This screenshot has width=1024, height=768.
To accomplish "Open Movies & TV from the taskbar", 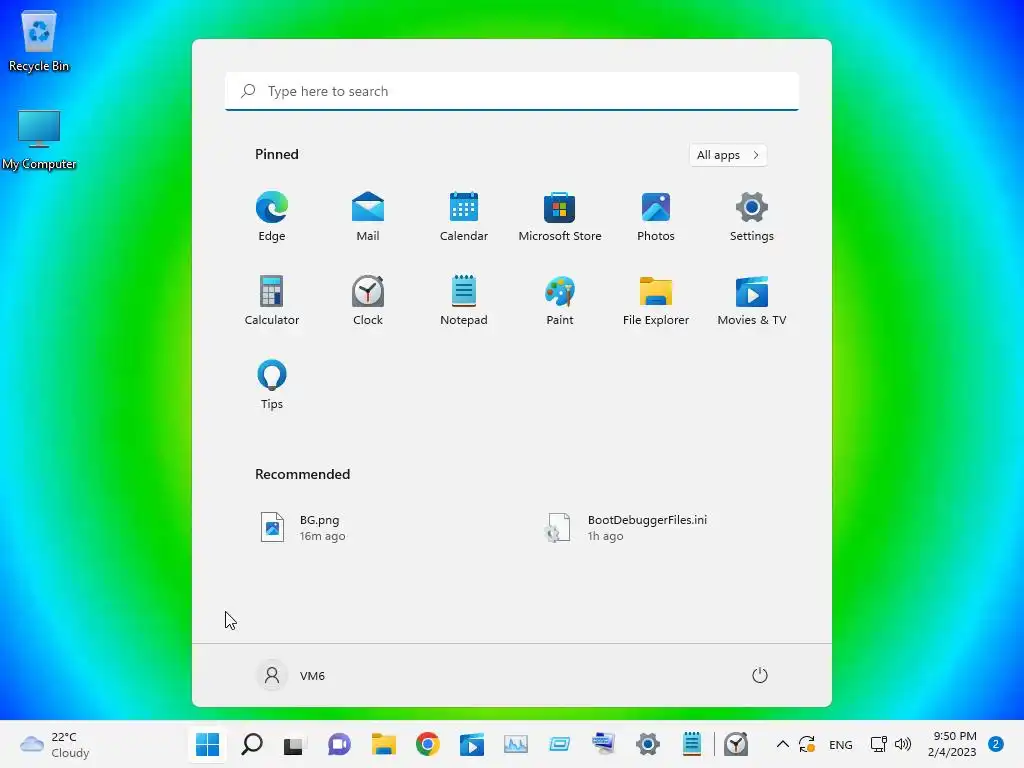I will [x=472, y=744].
